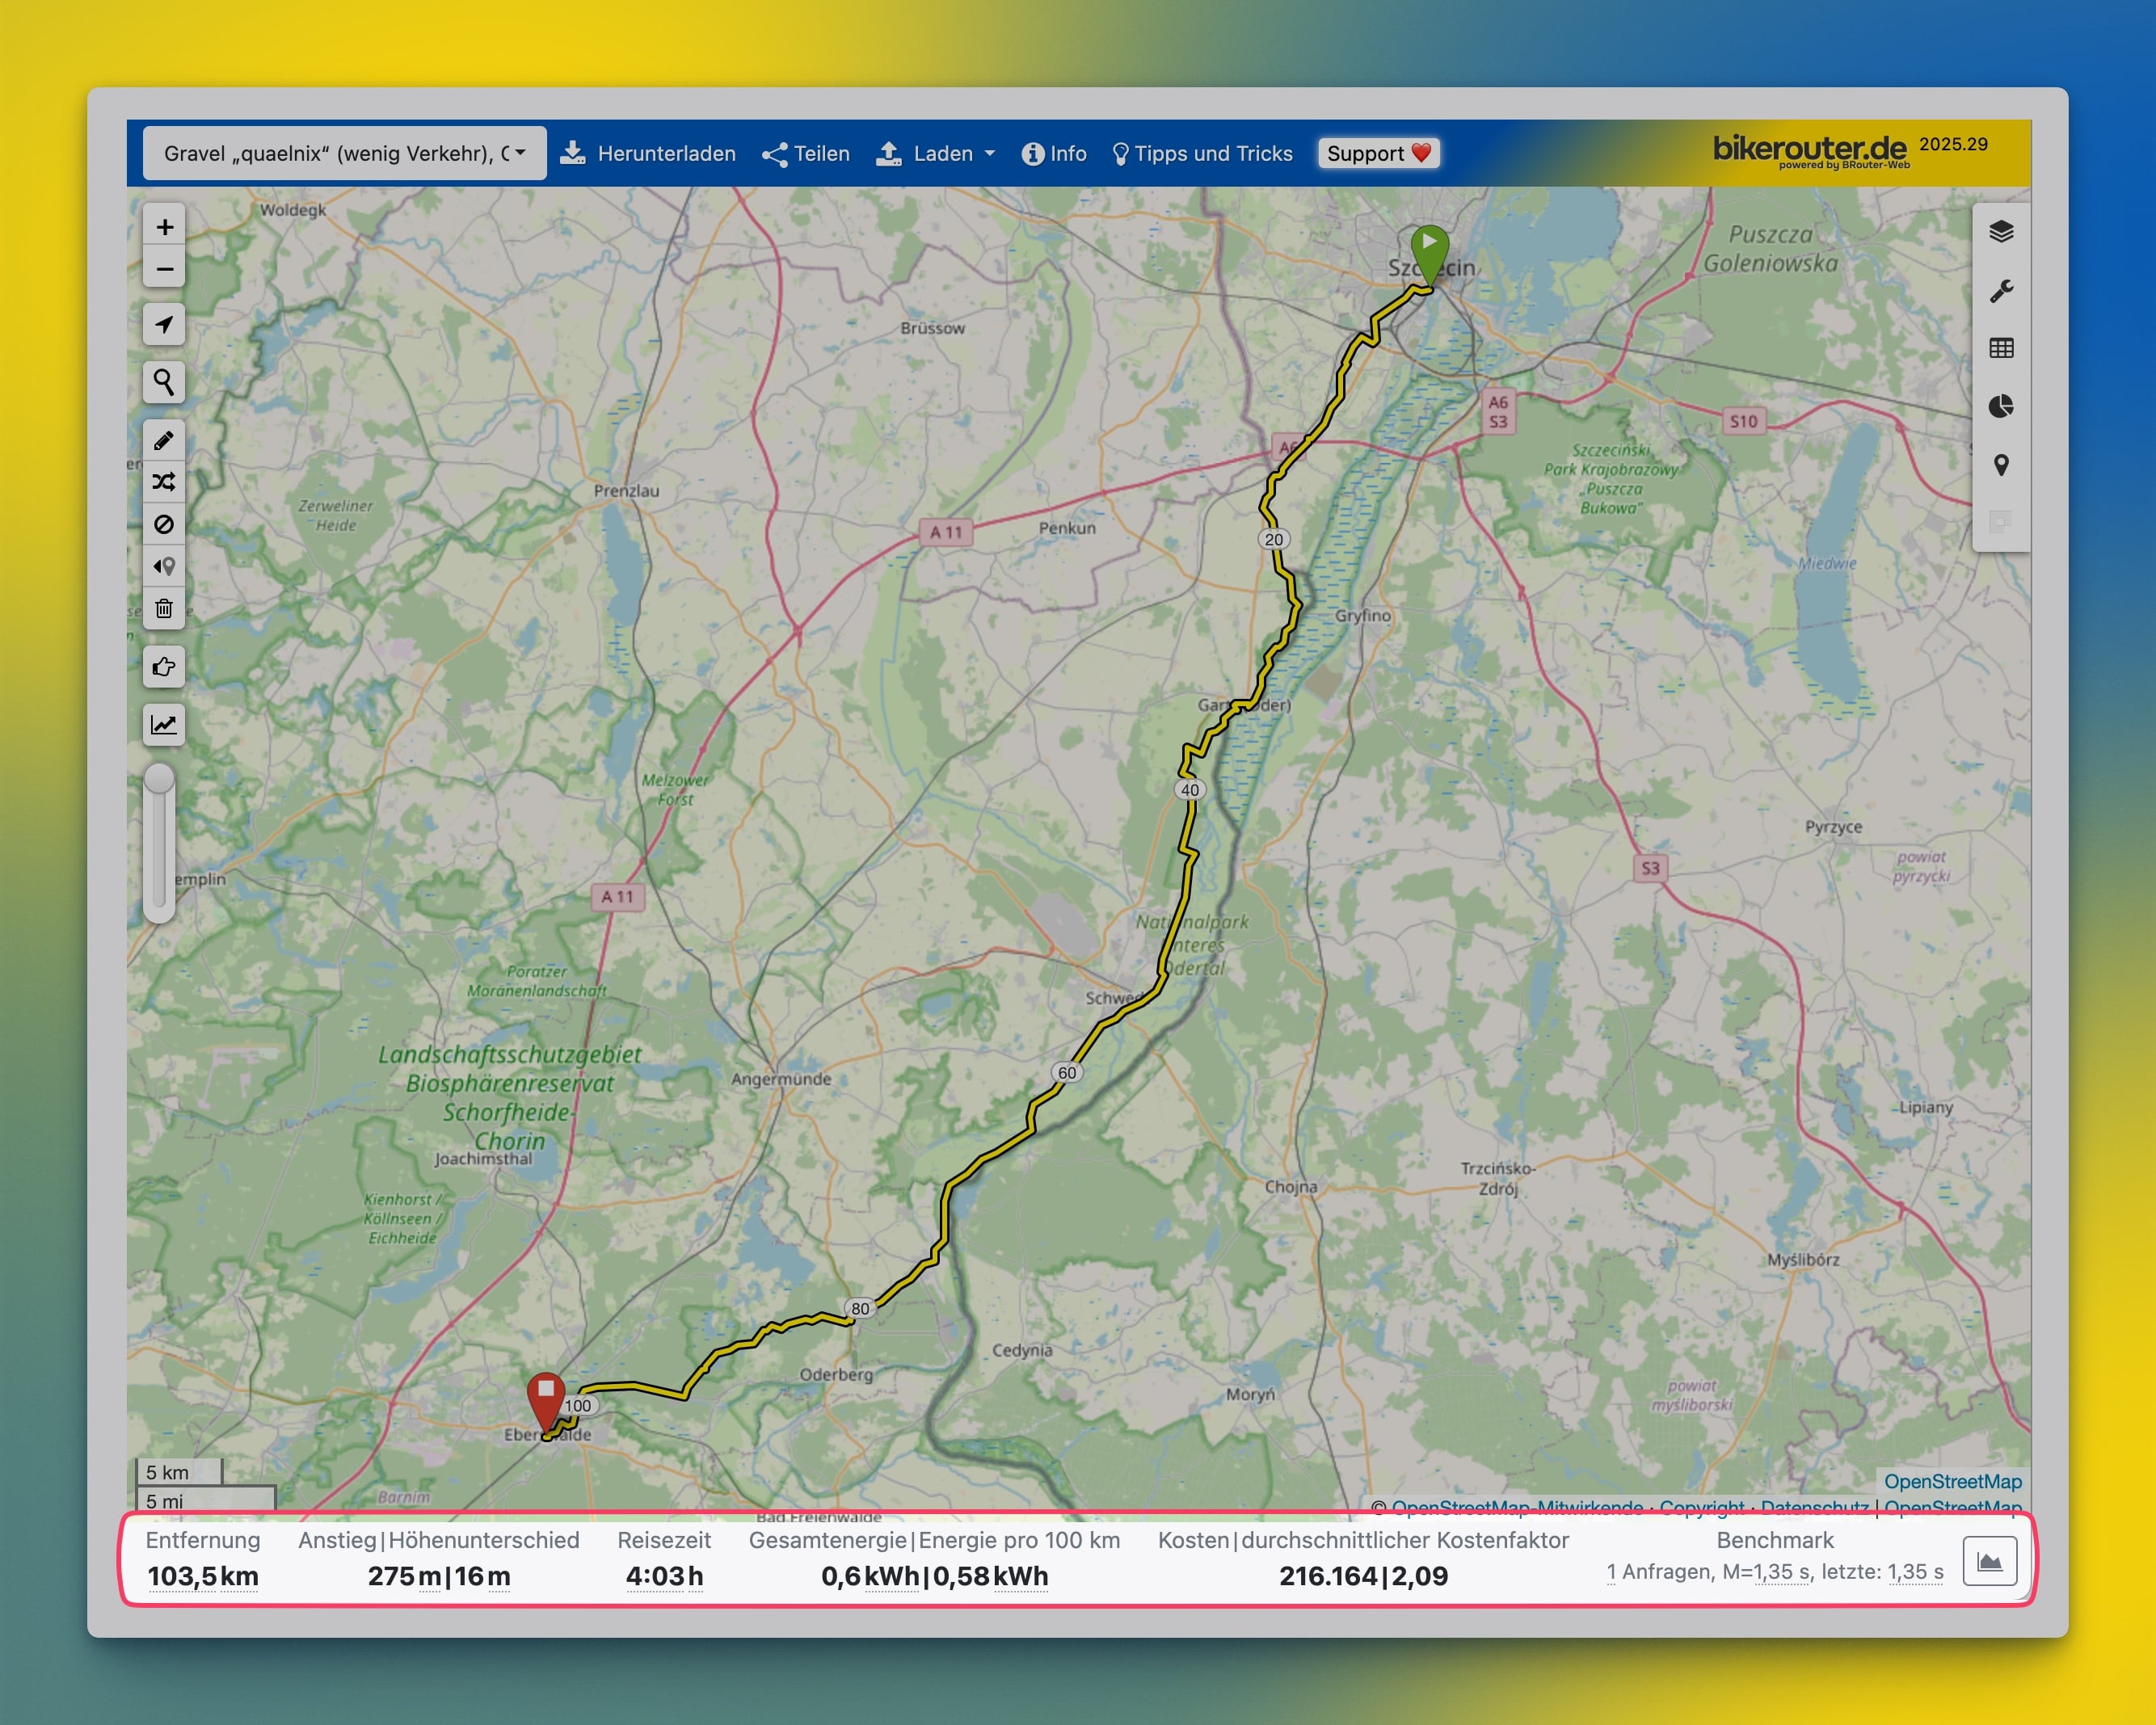This screenshot has width=2156, height=1725.
Task: Open the map search magnifier
Action: tap(164, 382)
